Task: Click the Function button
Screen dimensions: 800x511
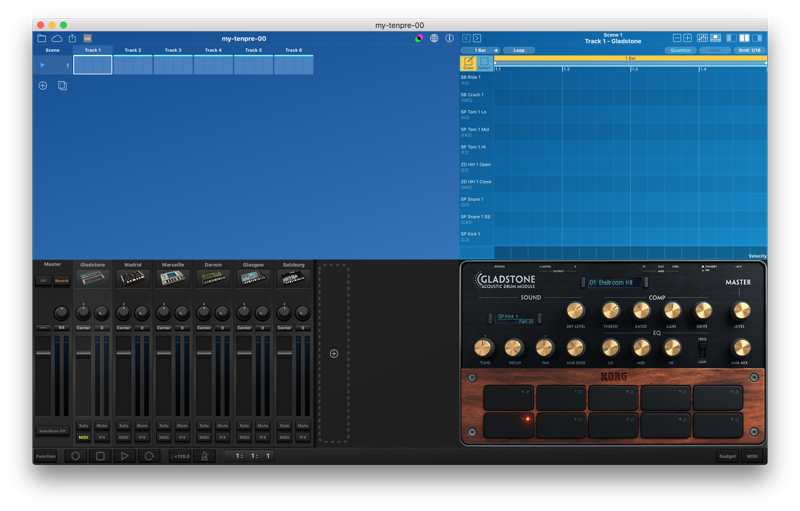Action: [46, 456]
